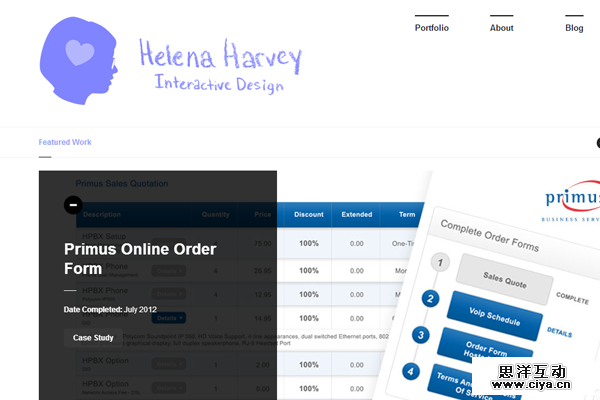This screenshot has width=600, height=400.
Task: Click the DETAILS link beside Voip Schedule
Action: pyautogui.click(x=559, y=332)
